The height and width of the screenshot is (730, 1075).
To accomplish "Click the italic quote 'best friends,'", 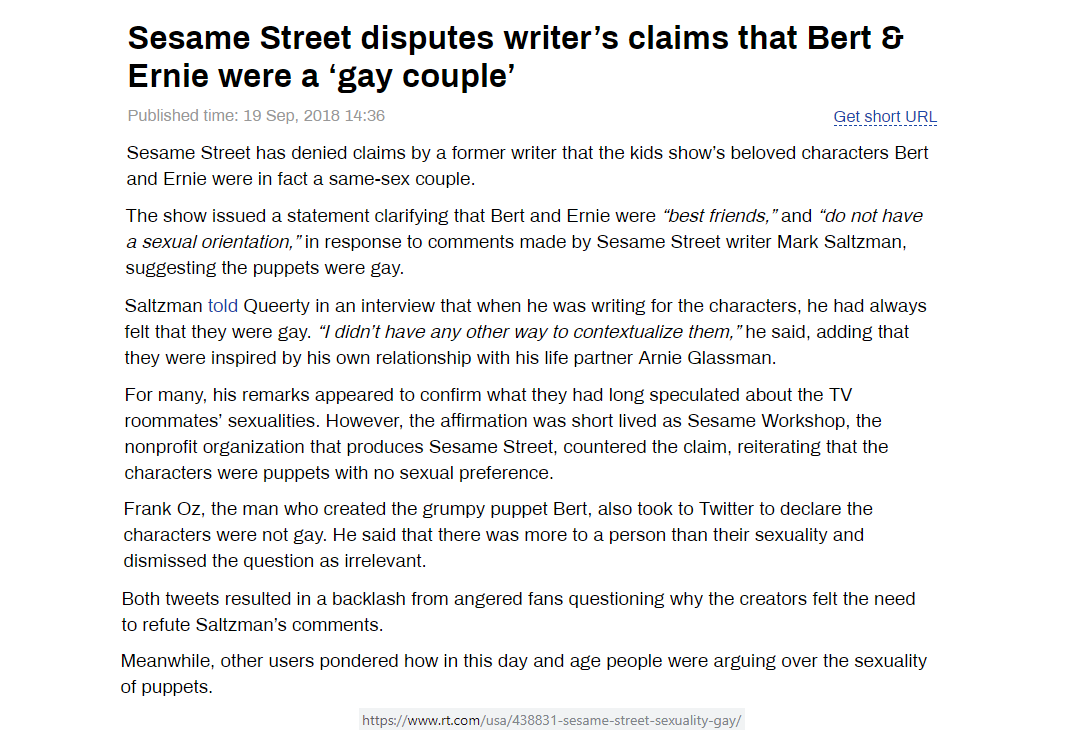I will point(719,216).
